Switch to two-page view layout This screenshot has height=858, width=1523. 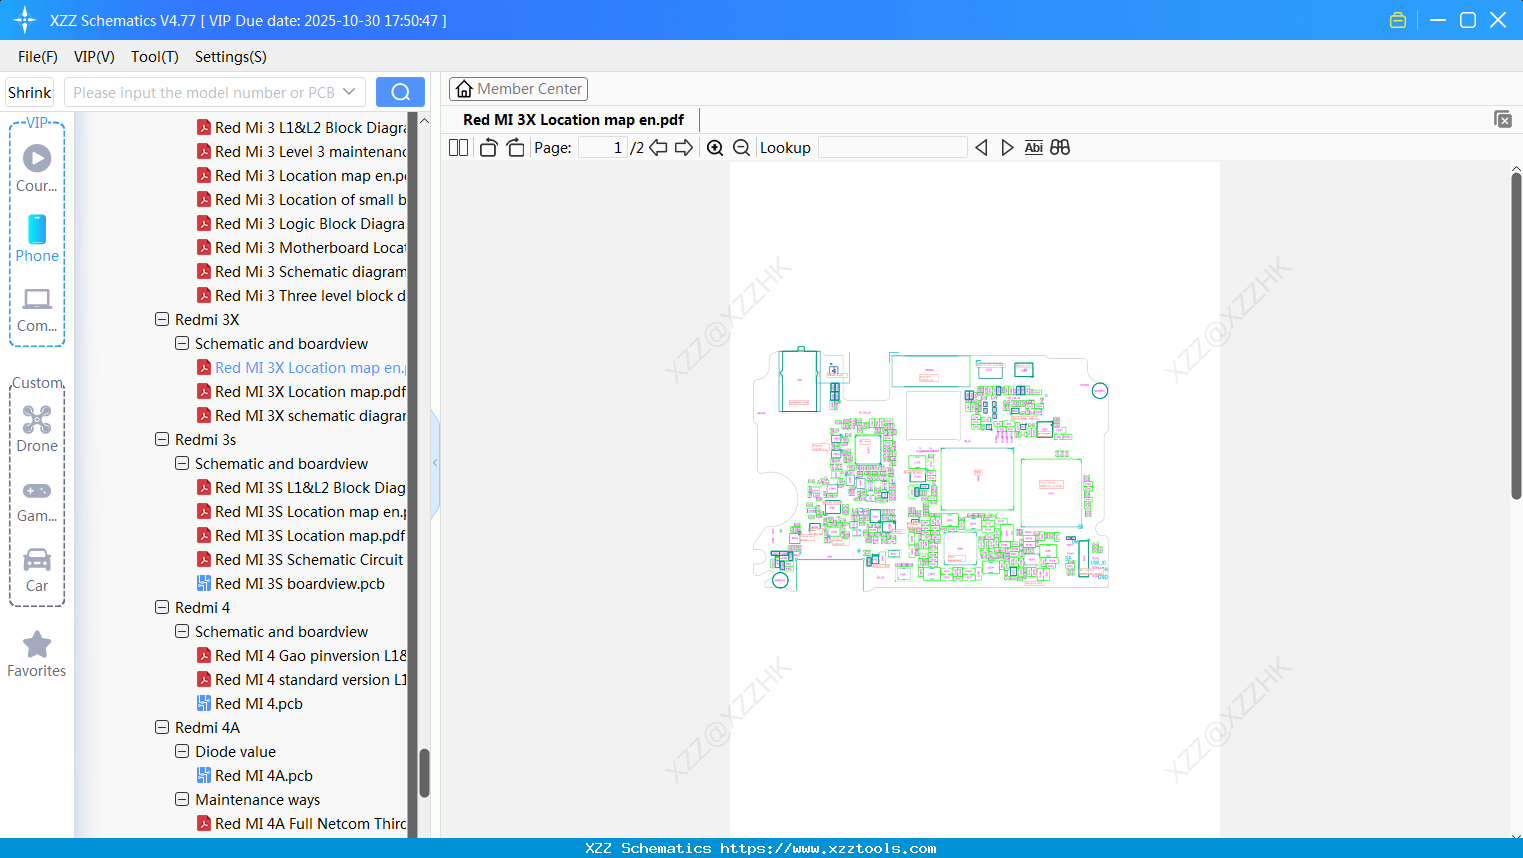point(458,147)
